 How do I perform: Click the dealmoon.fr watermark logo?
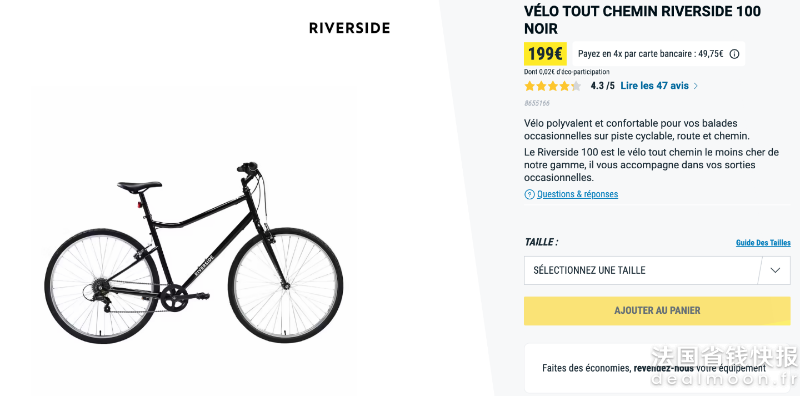point(724,366)
